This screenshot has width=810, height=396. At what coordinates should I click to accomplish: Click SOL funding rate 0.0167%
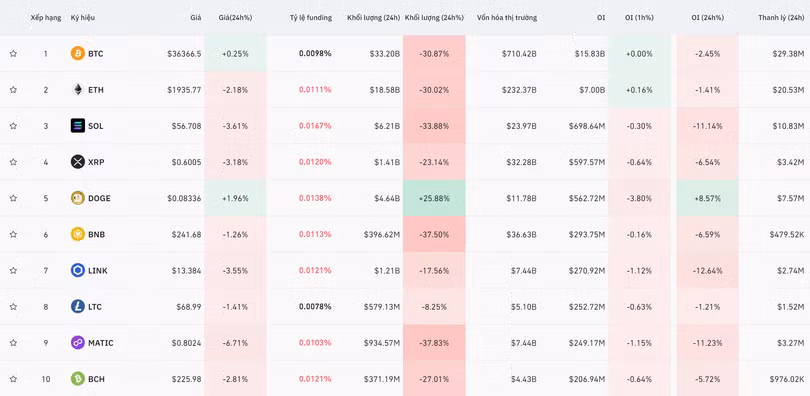pyautogui.click(x=315, y=126)
